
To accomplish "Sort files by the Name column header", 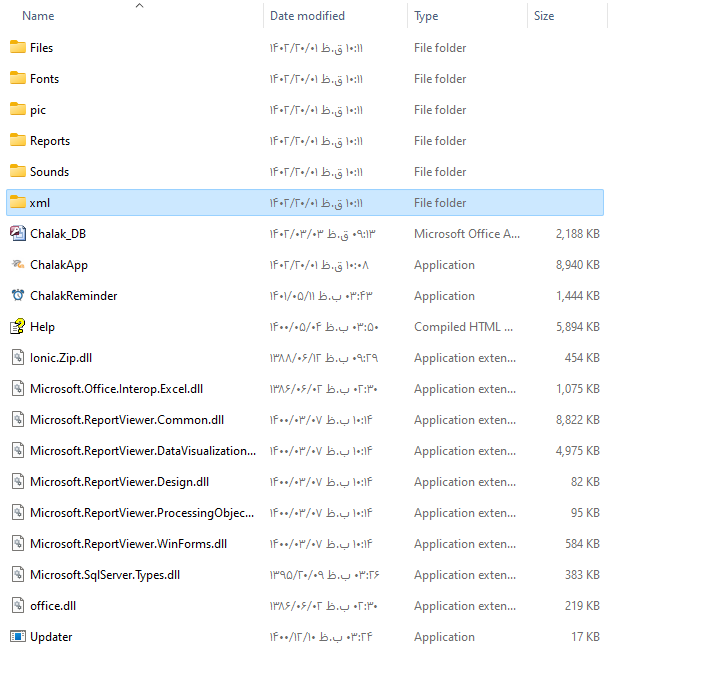I will pos(38,16).
